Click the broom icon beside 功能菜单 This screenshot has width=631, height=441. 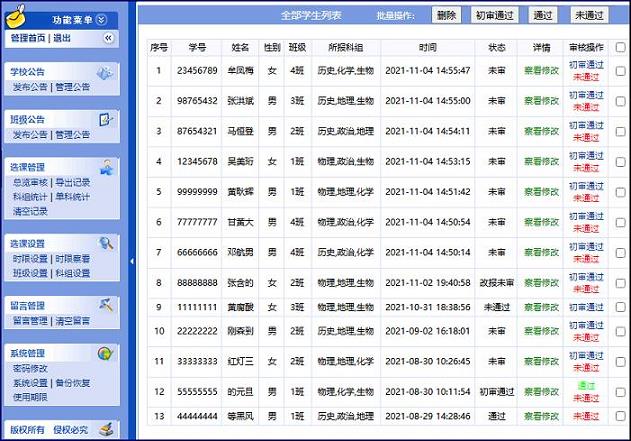click(x=19, y=17)
